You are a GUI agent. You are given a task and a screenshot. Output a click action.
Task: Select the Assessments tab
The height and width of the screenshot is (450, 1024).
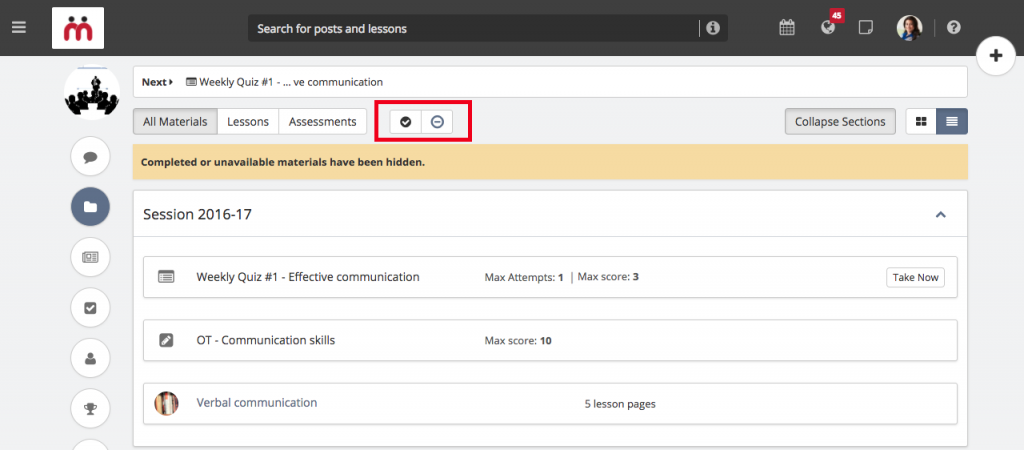tap(323, 121)
